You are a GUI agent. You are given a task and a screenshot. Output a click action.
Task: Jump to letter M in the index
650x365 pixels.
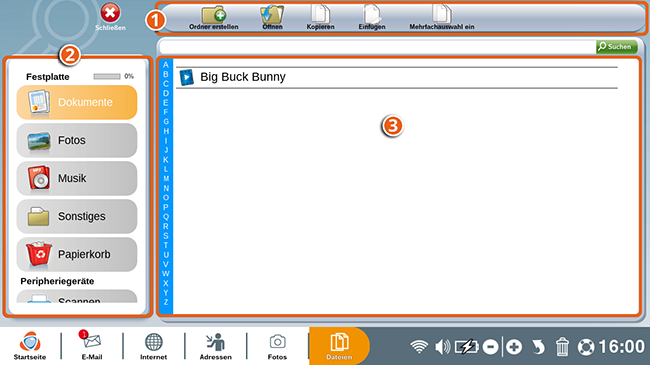point(166,179)
